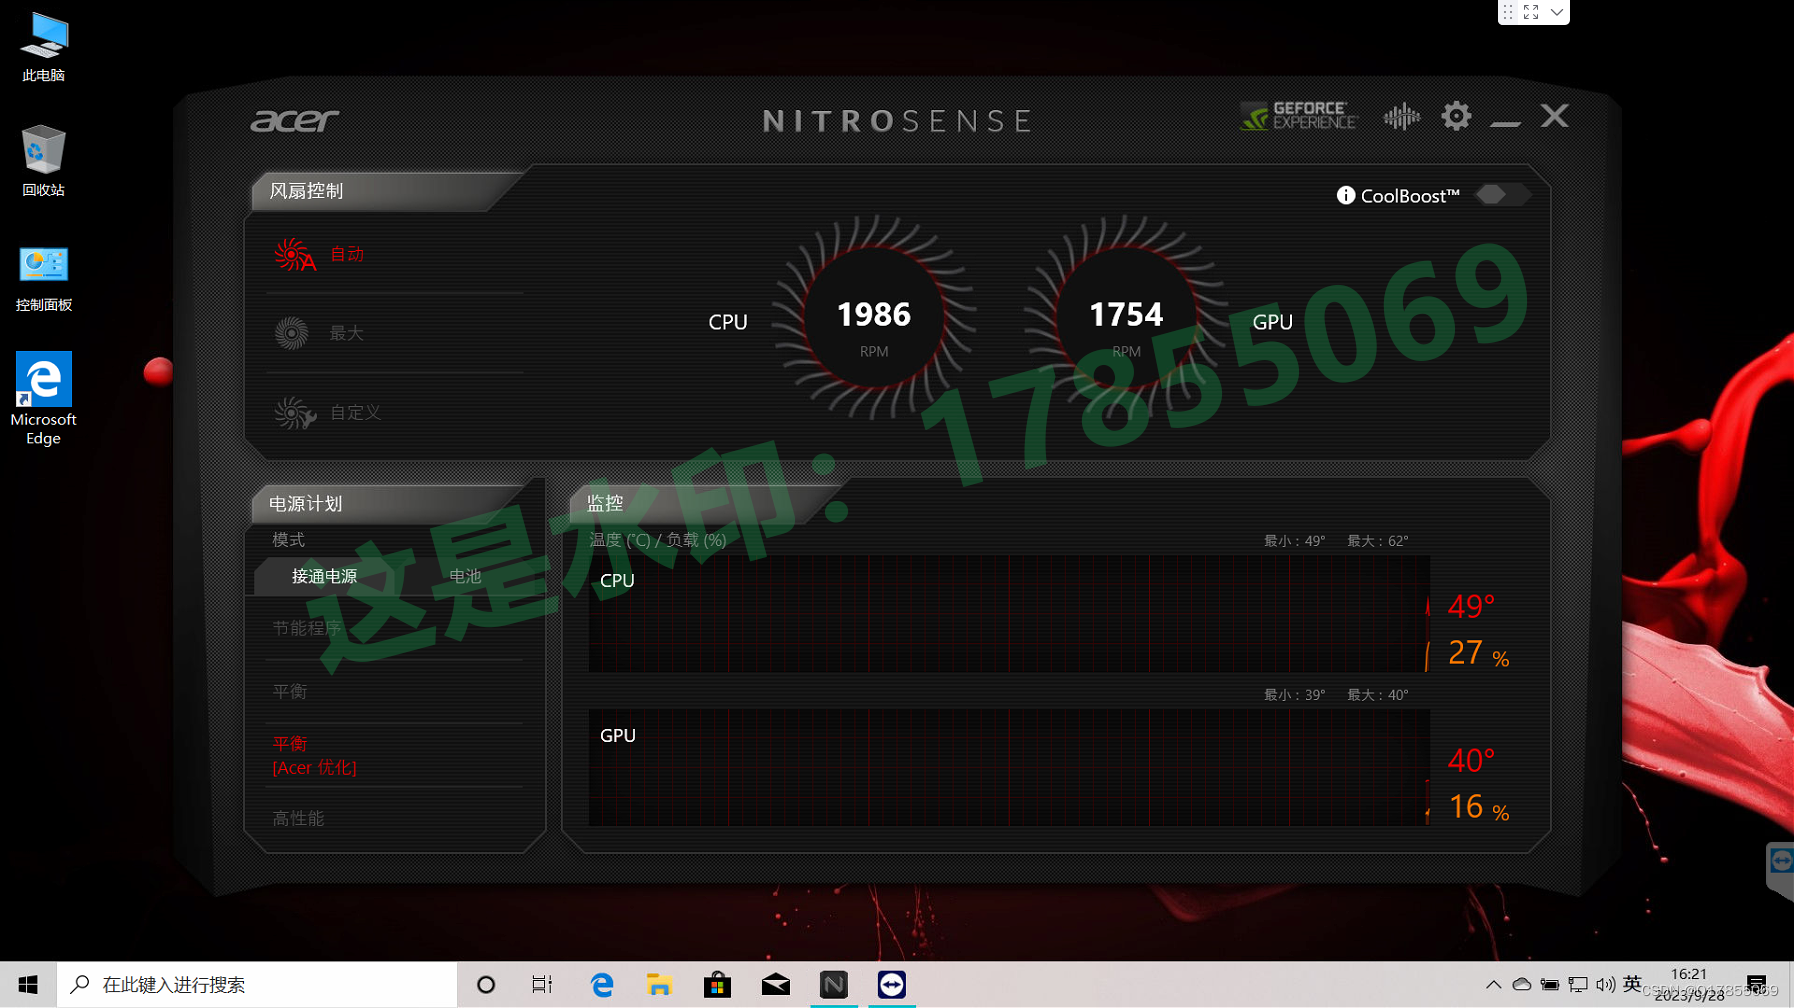Click the CPU temperature graph
Image resolution: width=1794 pixels, height=1008 pixels.
coord(1009,614)
